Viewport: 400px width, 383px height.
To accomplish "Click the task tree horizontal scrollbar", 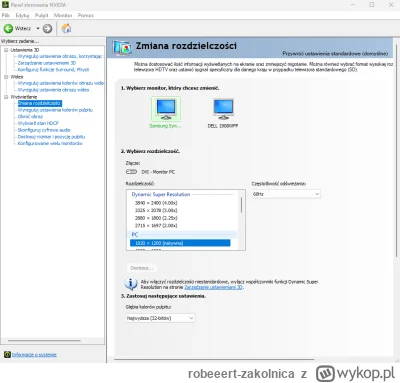I will point(44,341).
